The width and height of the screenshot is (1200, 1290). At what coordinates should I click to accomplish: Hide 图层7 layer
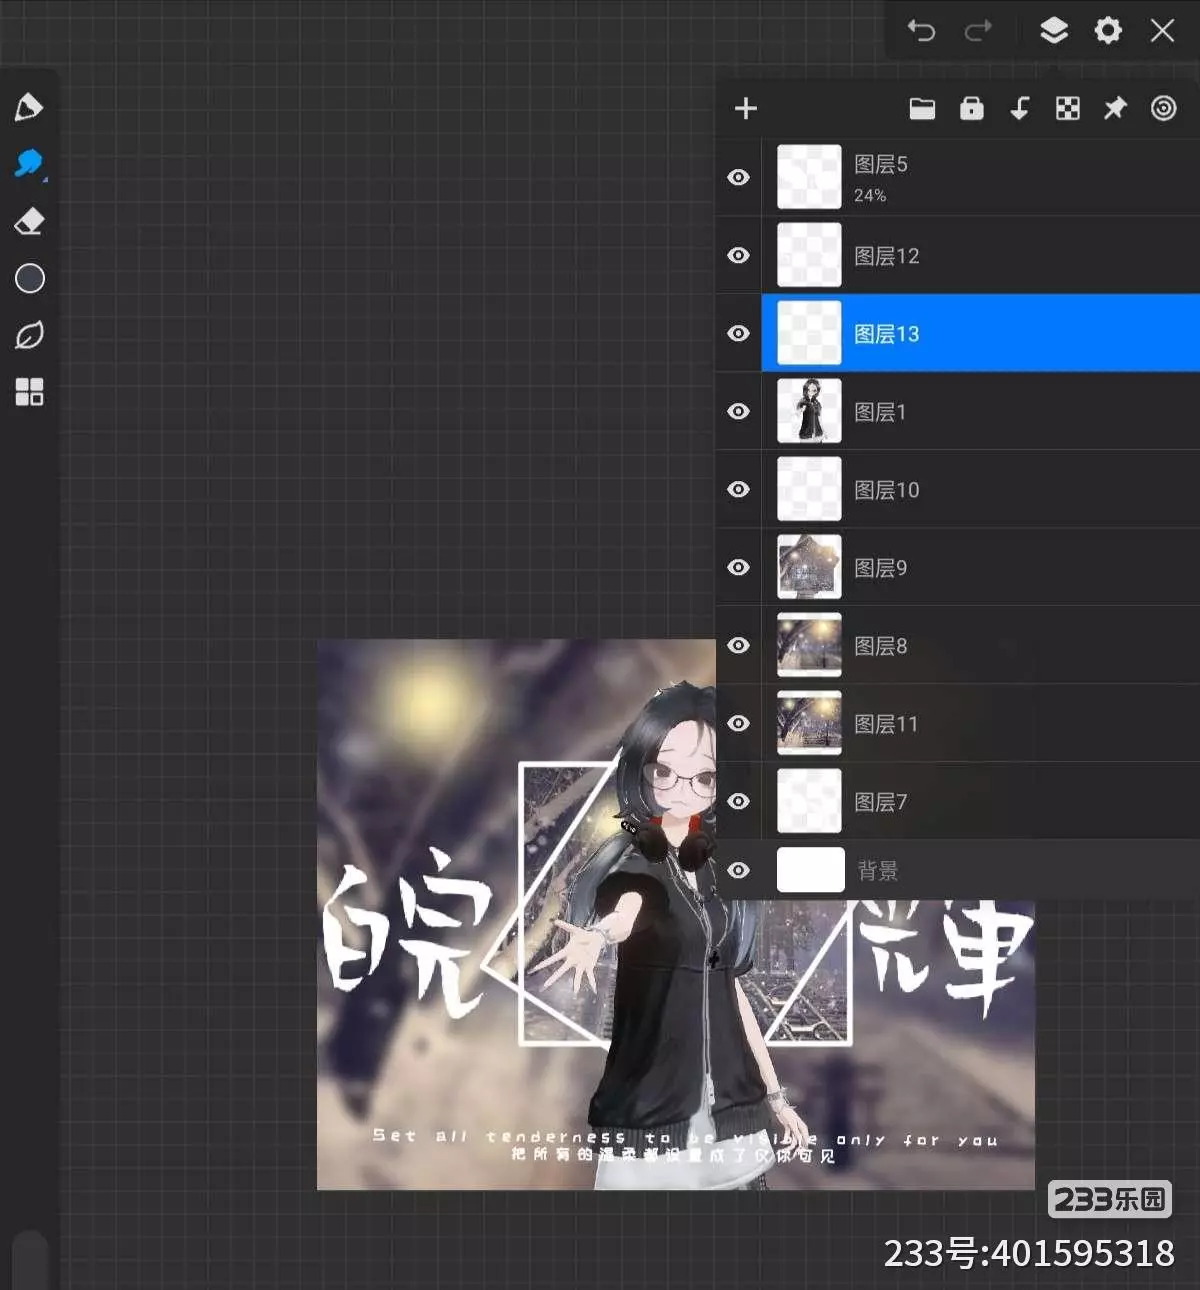738,801
